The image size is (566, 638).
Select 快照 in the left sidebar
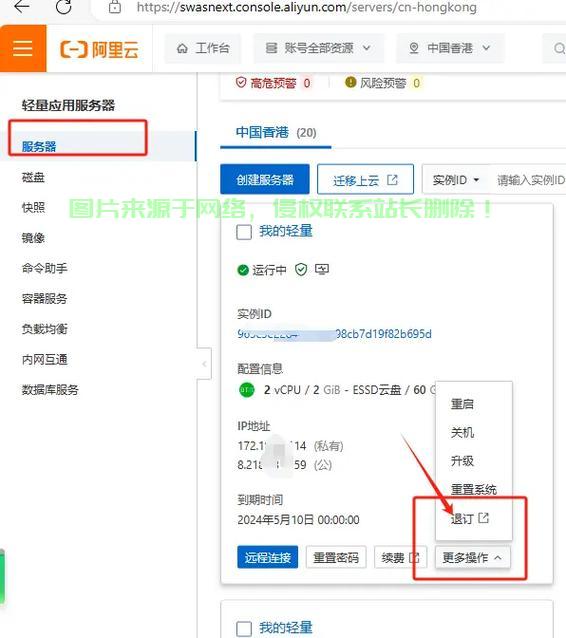(x=33, y=208)
